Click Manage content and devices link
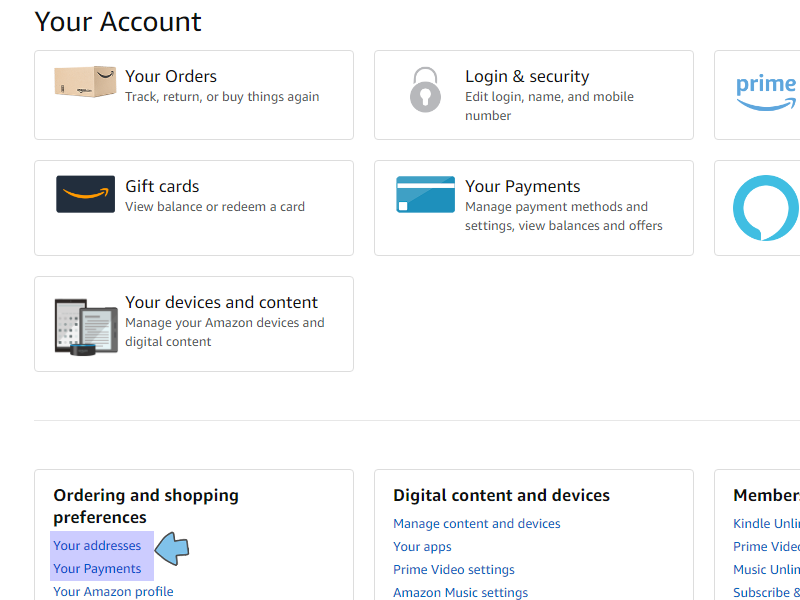 click(x=476, y=524)
